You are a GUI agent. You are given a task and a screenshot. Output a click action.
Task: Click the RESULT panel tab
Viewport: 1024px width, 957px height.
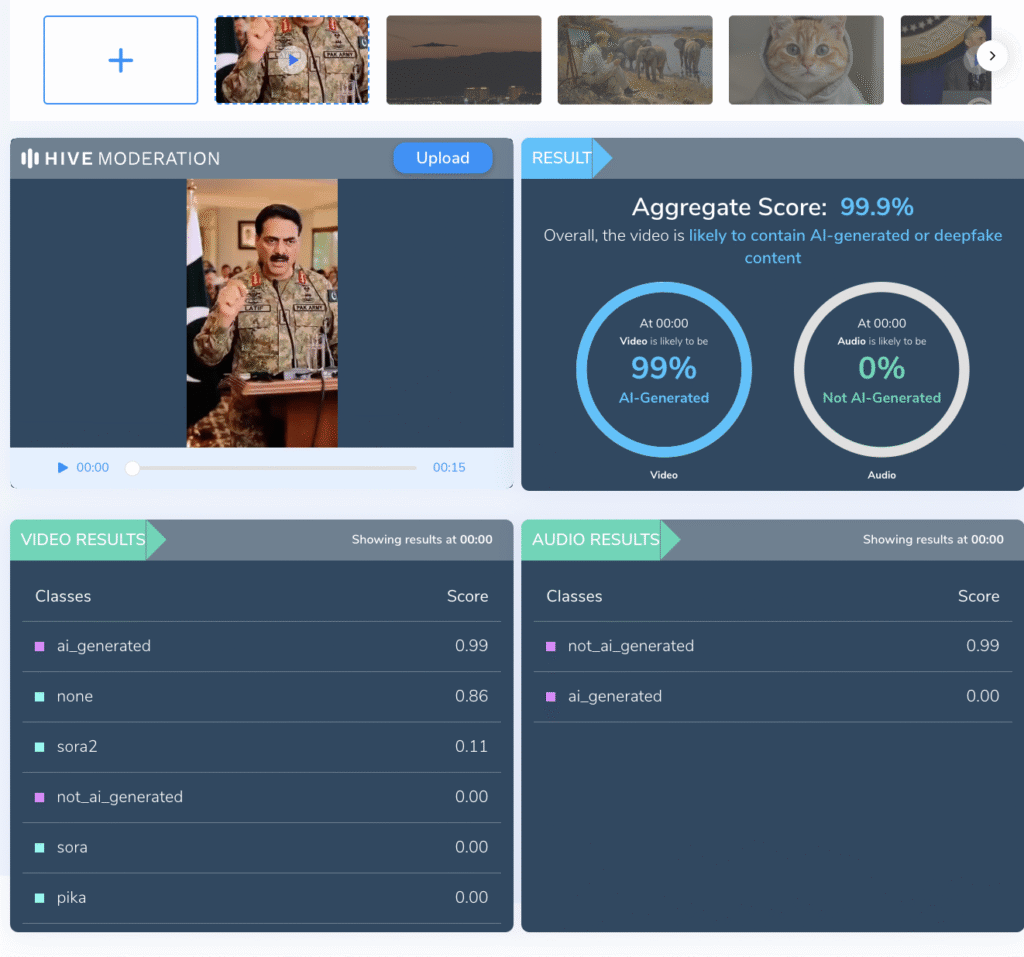561,158
